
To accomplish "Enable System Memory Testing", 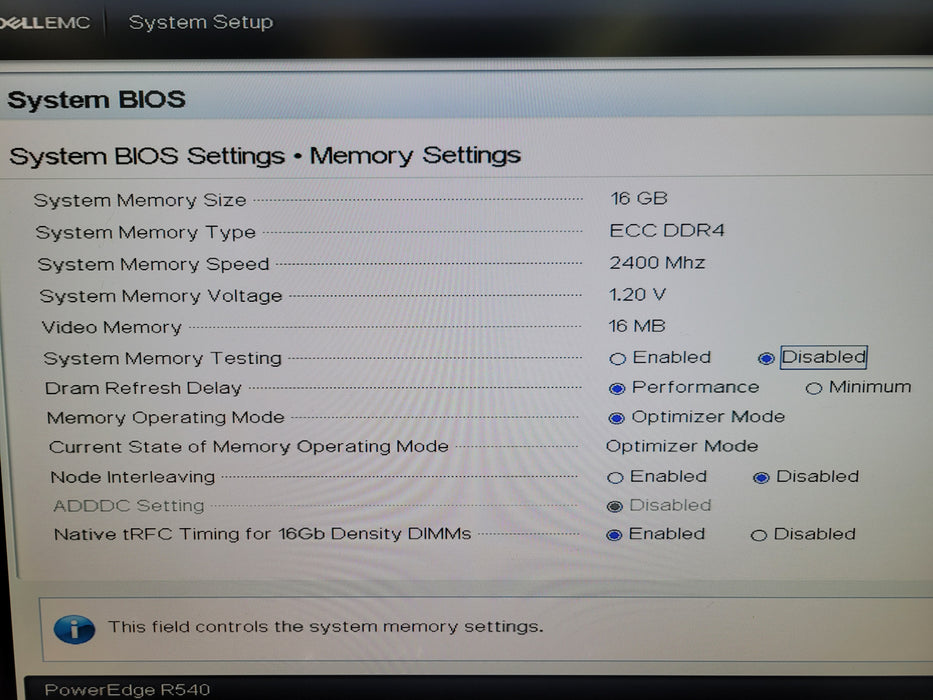I will [660, 358].
